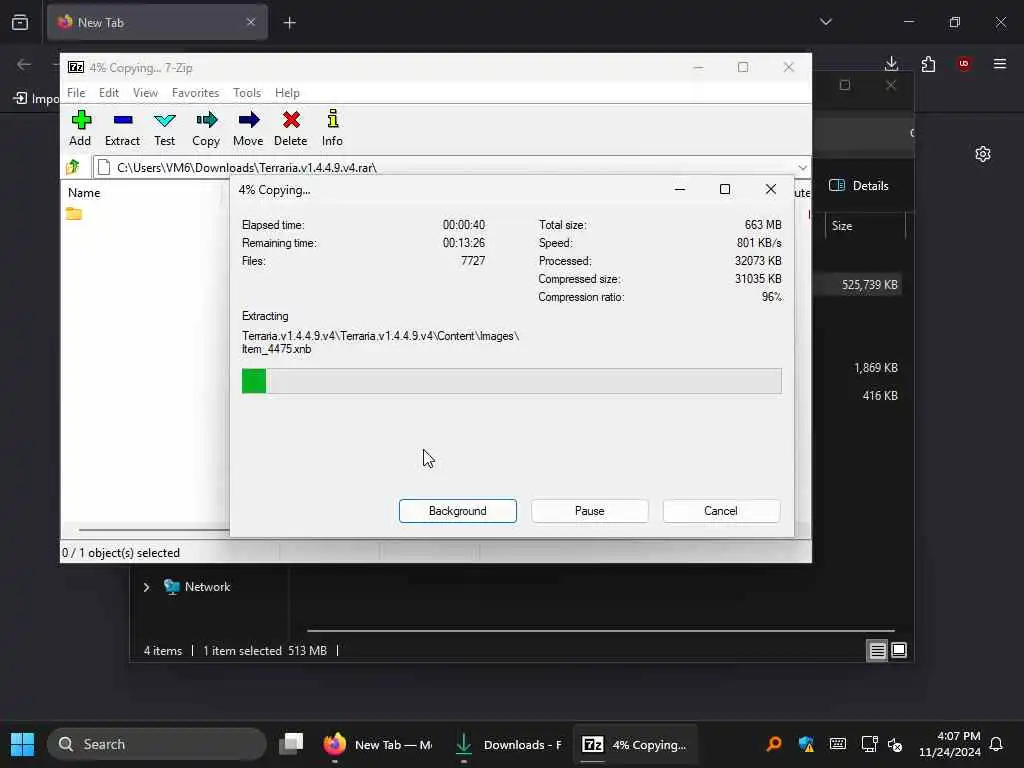Switch to Downloads taskbar item
The image size is (1024, 768).
click(x=509, y=744)
